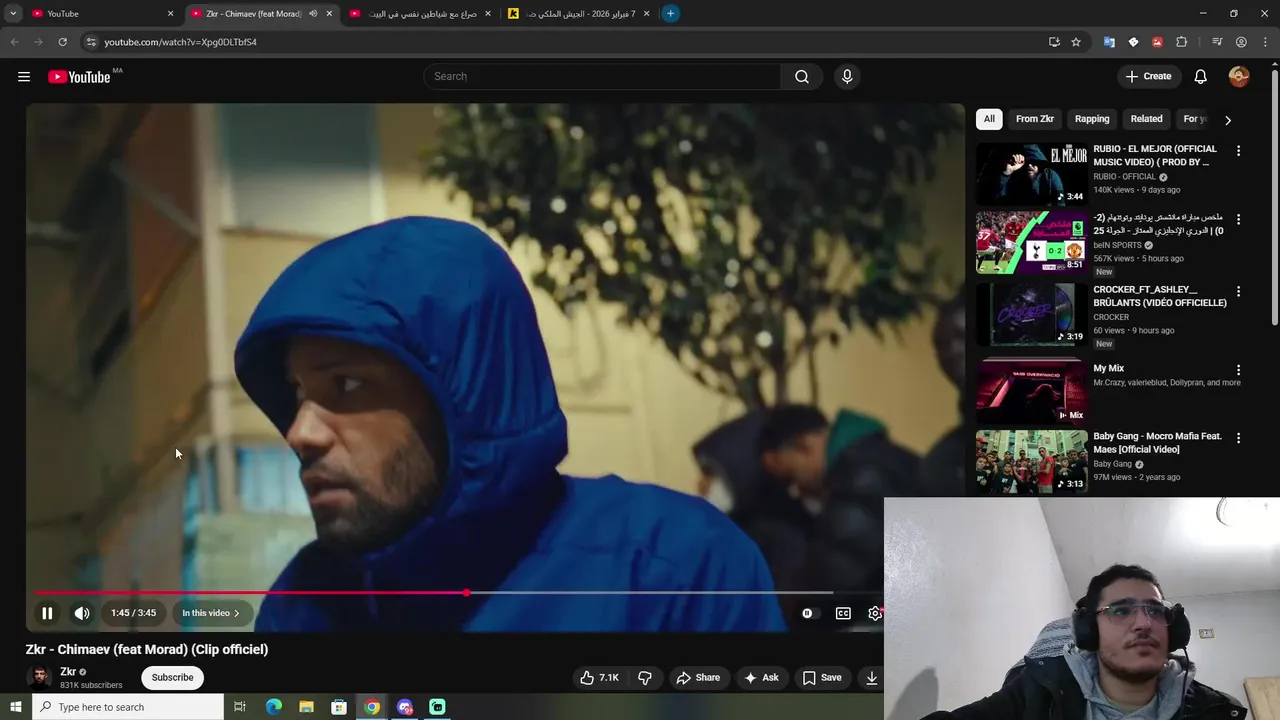The image size is (1280, 720).
Task: Open player settings gear
Action: [x=875, y=613]
